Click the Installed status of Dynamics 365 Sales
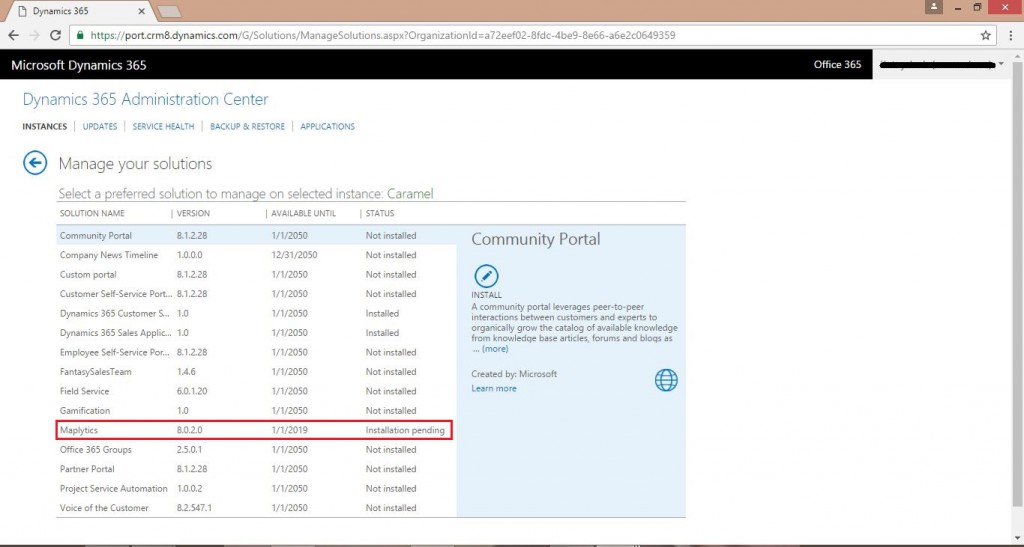 pyautogui.click(x=382, y=333)
